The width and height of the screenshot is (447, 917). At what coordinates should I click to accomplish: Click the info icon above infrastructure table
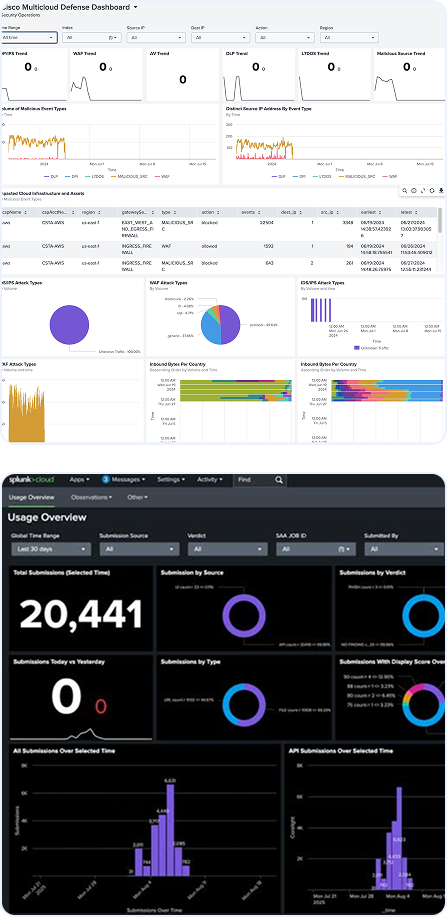click(414, 191)
